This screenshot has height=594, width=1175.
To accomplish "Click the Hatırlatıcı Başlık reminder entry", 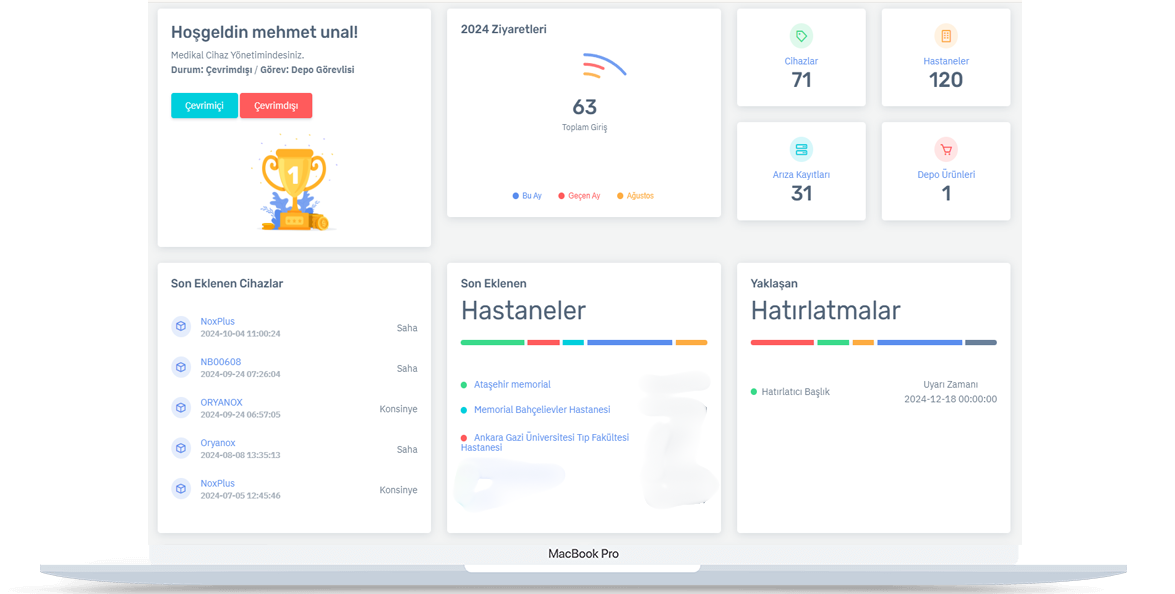I will (x=795, y=392).
